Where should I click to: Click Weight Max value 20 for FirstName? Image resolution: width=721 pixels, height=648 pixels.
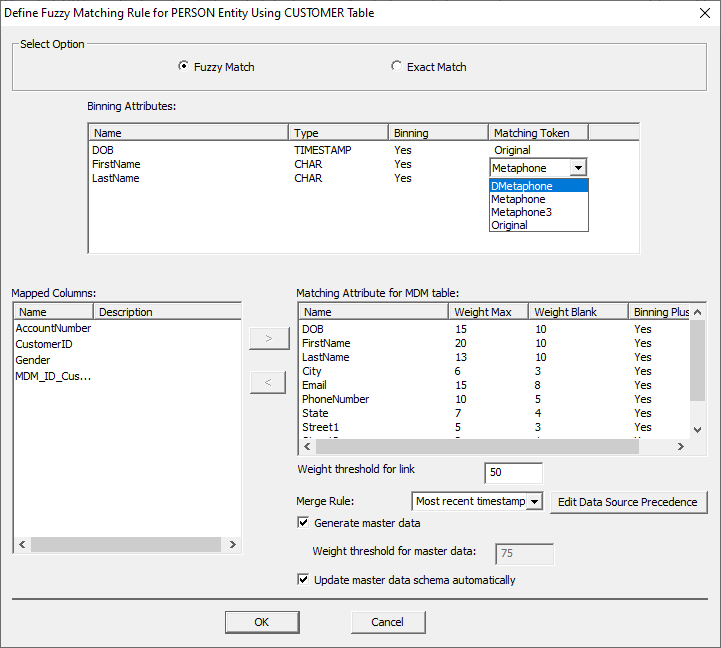tap(460, 343)
